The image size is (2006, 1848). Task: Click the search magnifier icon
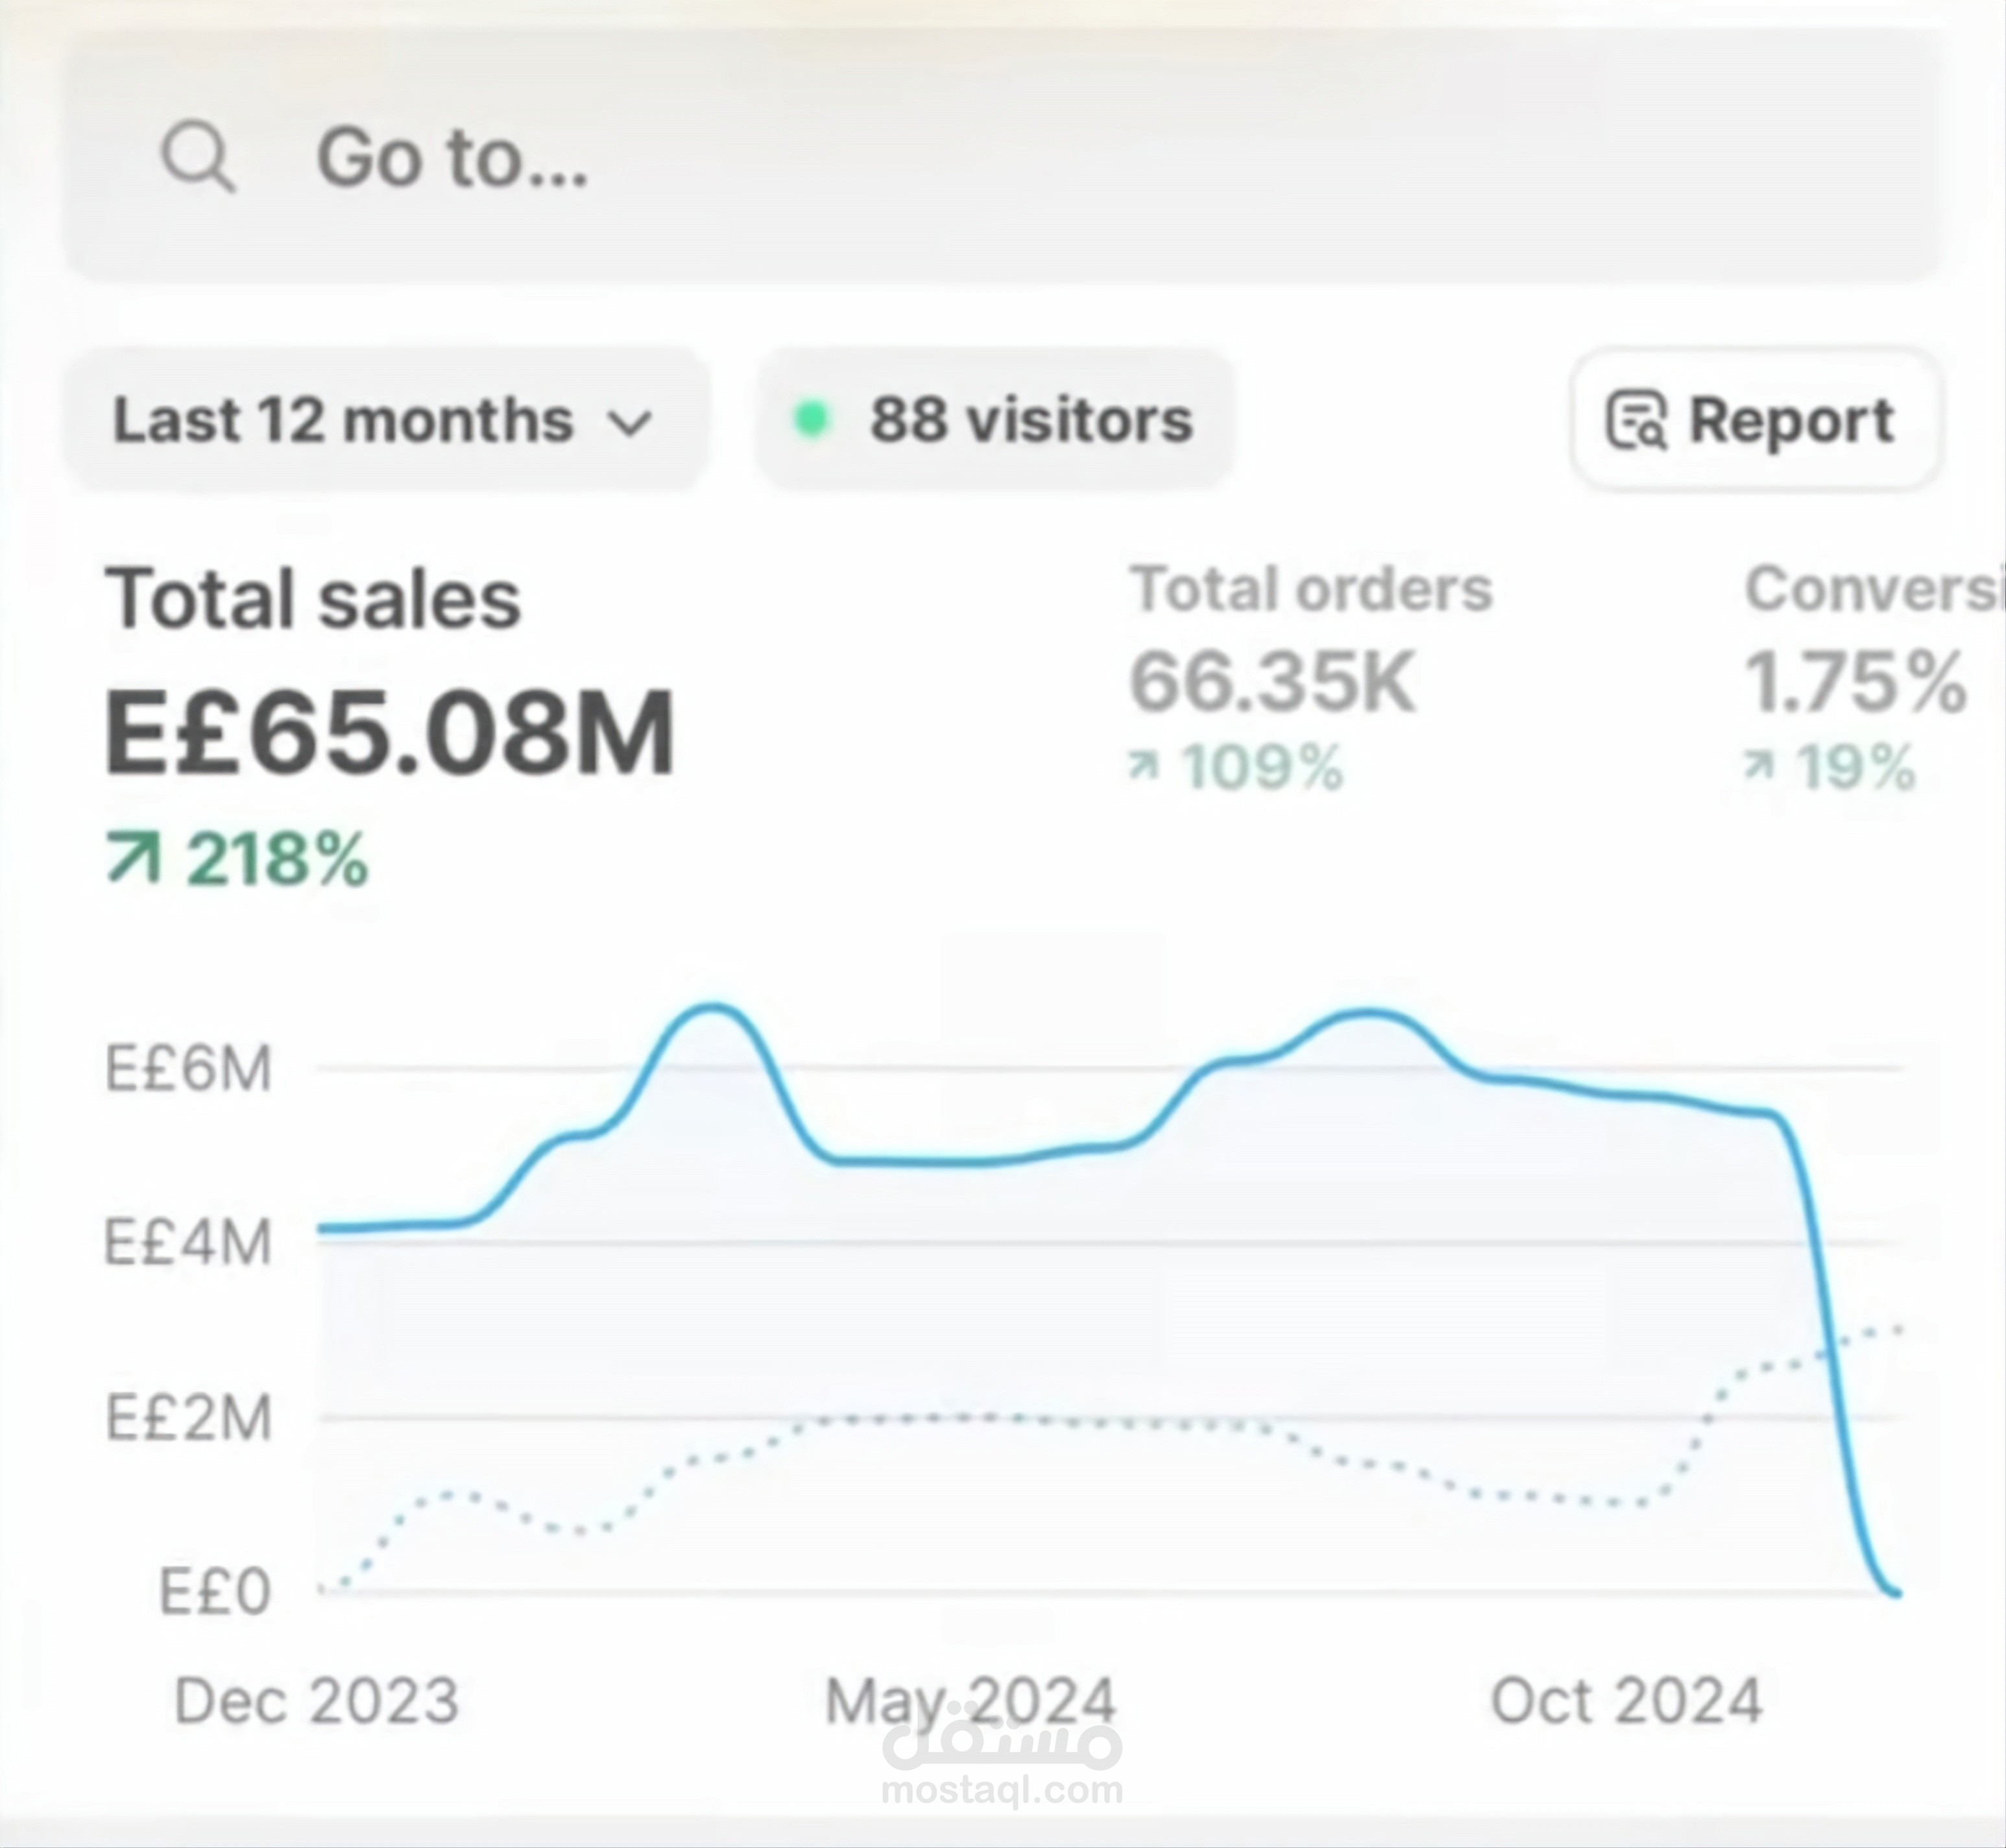click(198, 157)
